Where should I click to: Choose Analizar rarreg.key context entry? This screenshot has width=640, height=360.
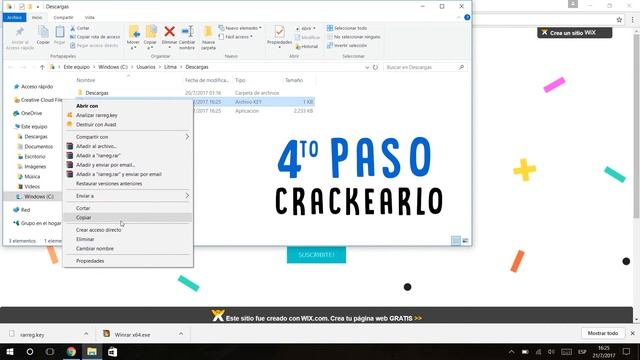point(128,115)
